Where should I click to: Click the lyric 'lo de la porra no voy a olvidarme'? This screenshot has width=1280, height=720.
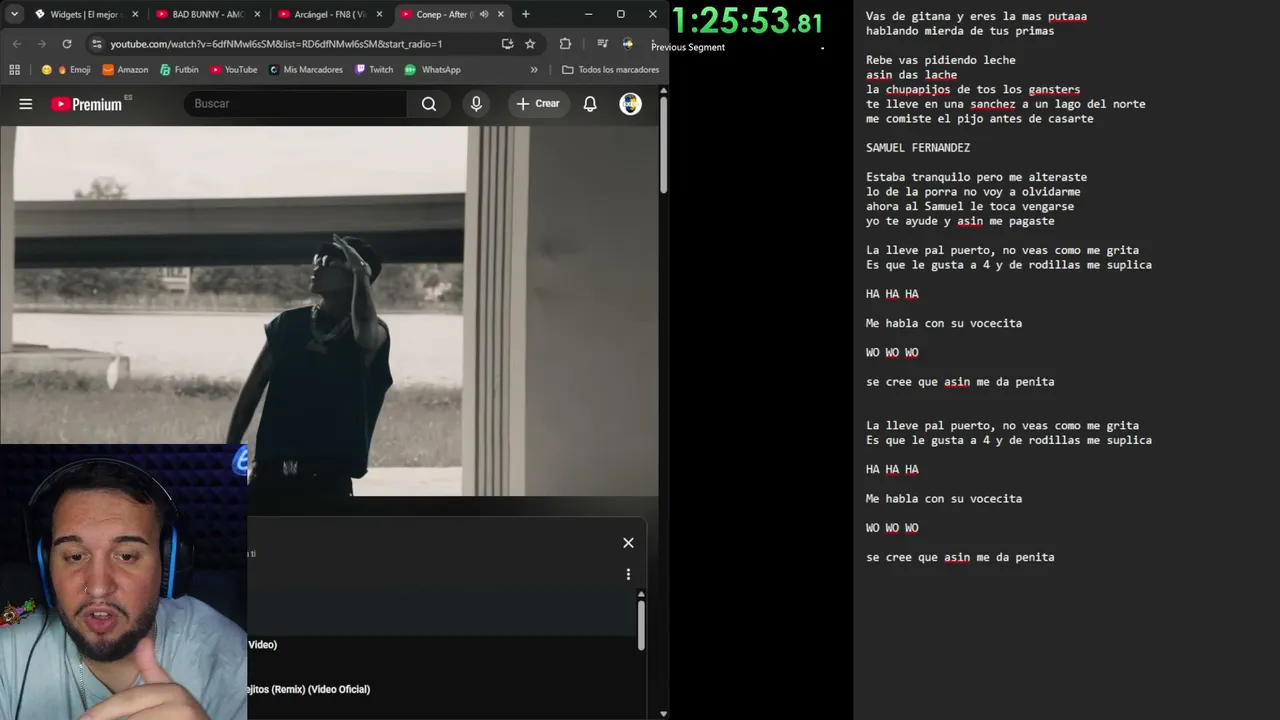[973, 192]
